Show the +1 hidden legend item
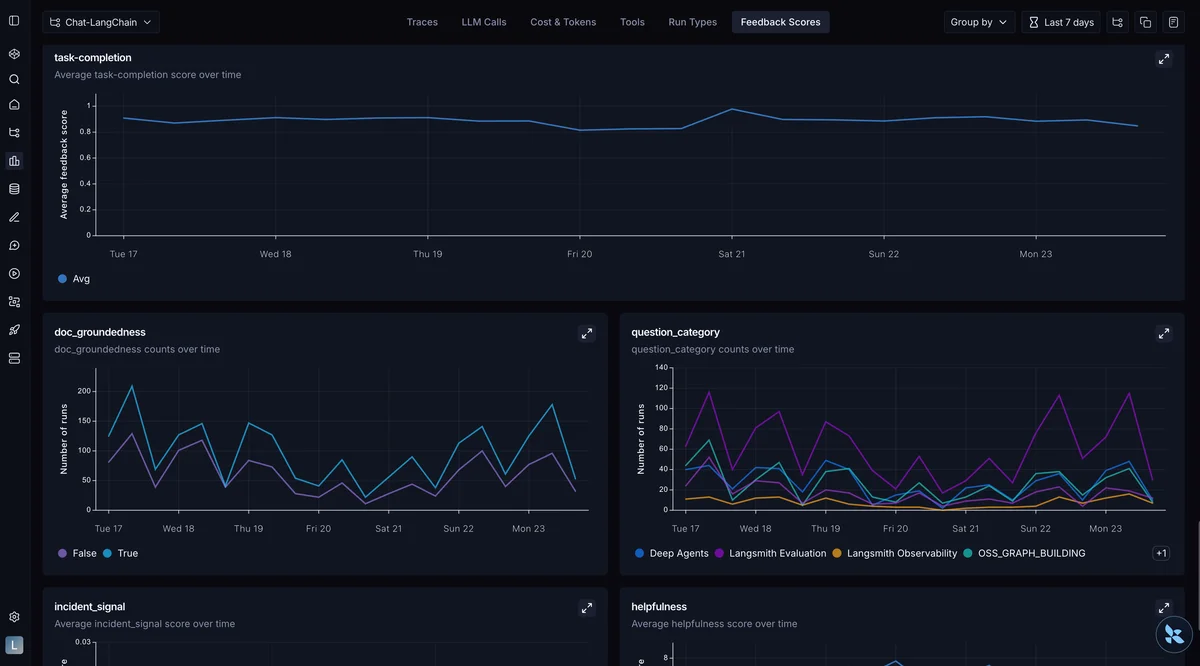Image resolution: width=1200 pixels, height=666 pixels. coord(1160,553)
